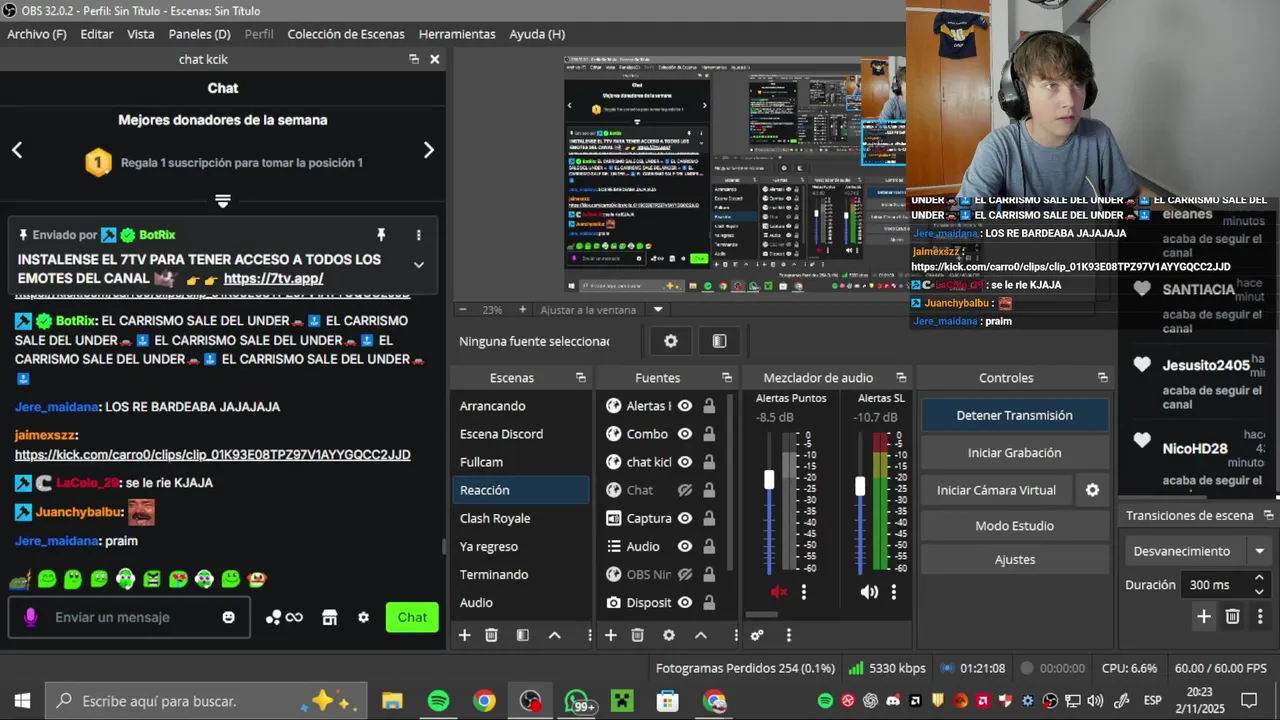Lock the Combo source
1280x720 pixels.
[709, 434]
